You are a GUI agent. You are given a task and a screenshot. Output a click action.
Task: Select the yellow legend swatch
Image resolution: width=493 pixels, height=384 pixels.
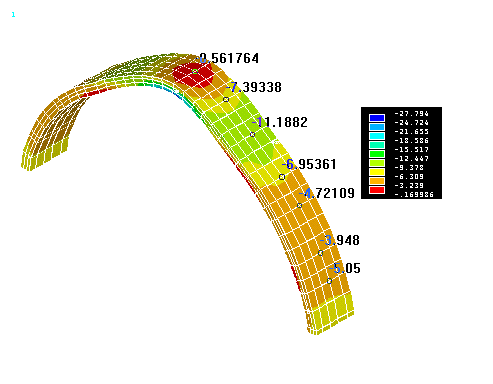point(377,172)
